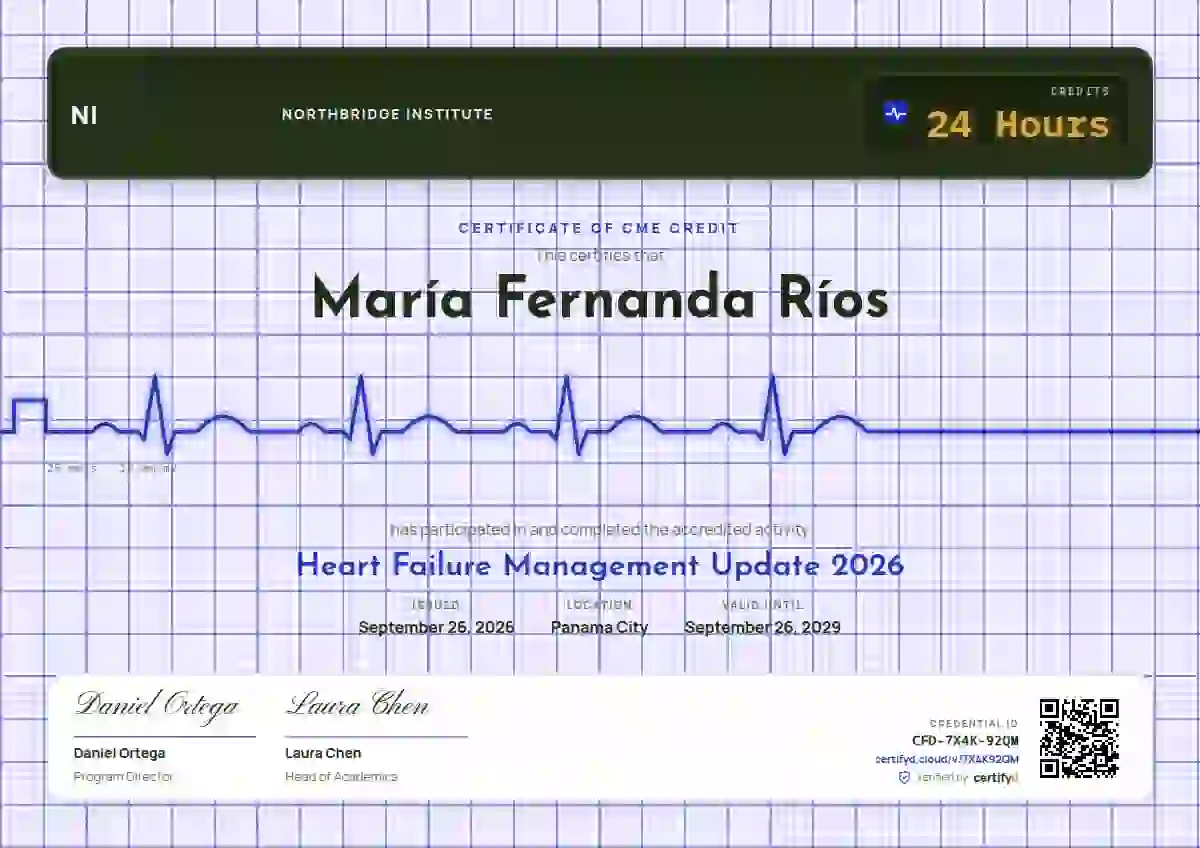Click the verified shield icon
1200x848 pixels.
click(904, 777)
